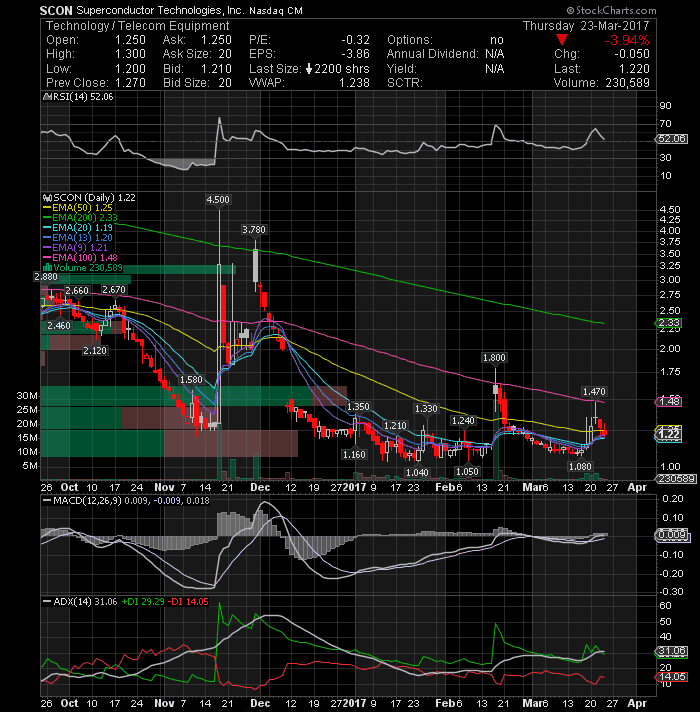
Task: Select the EMA(200) 2.33 legend entry
Action: coord(85,218)
